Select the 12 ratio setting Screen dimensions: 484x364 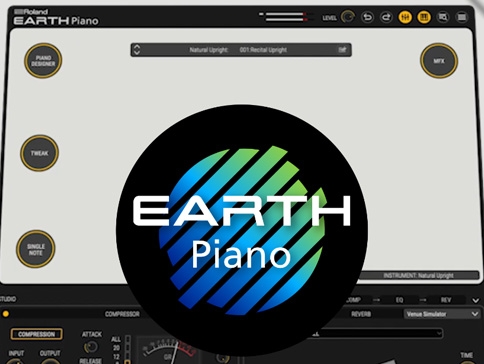[x=116, y=357]
